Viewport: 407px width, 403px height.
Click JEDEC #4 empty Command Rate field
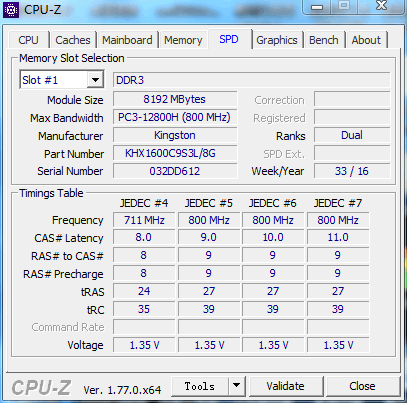[x=144, y=327]
